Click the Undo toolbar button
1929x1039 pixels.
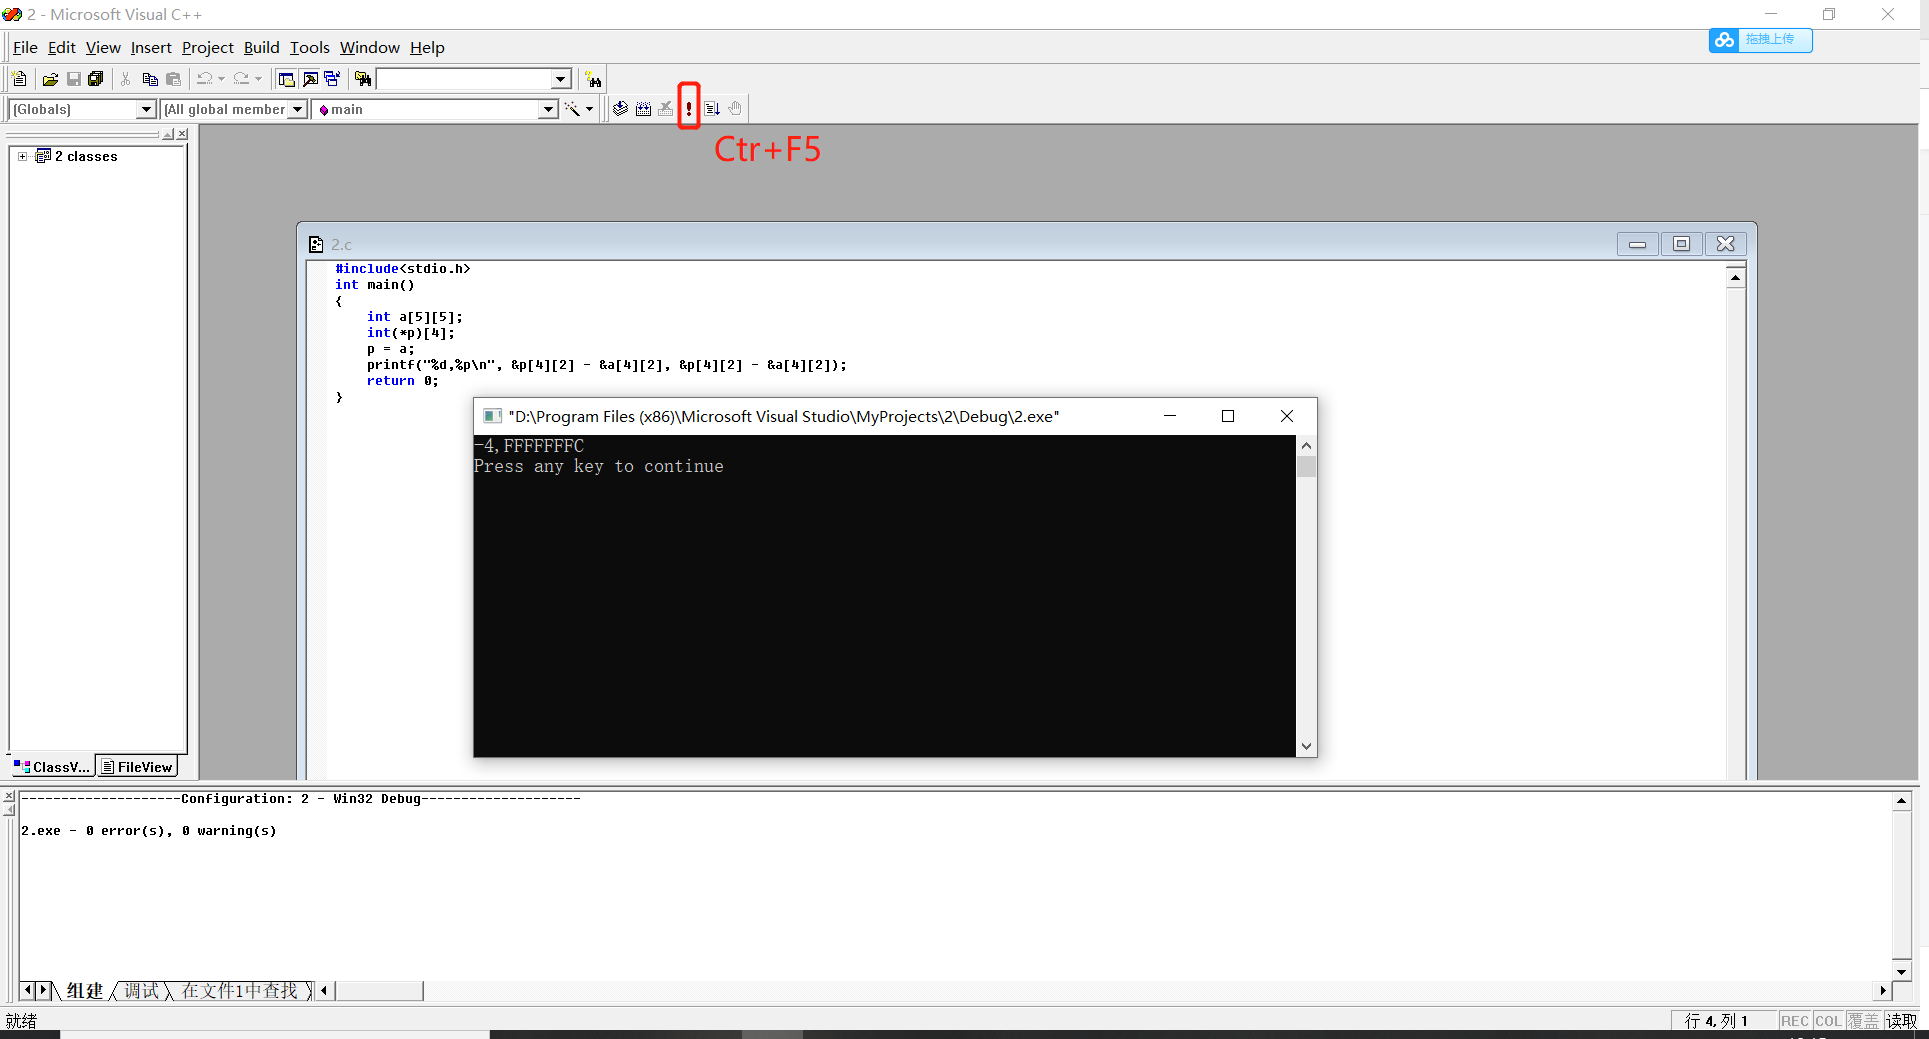(203, 79)
